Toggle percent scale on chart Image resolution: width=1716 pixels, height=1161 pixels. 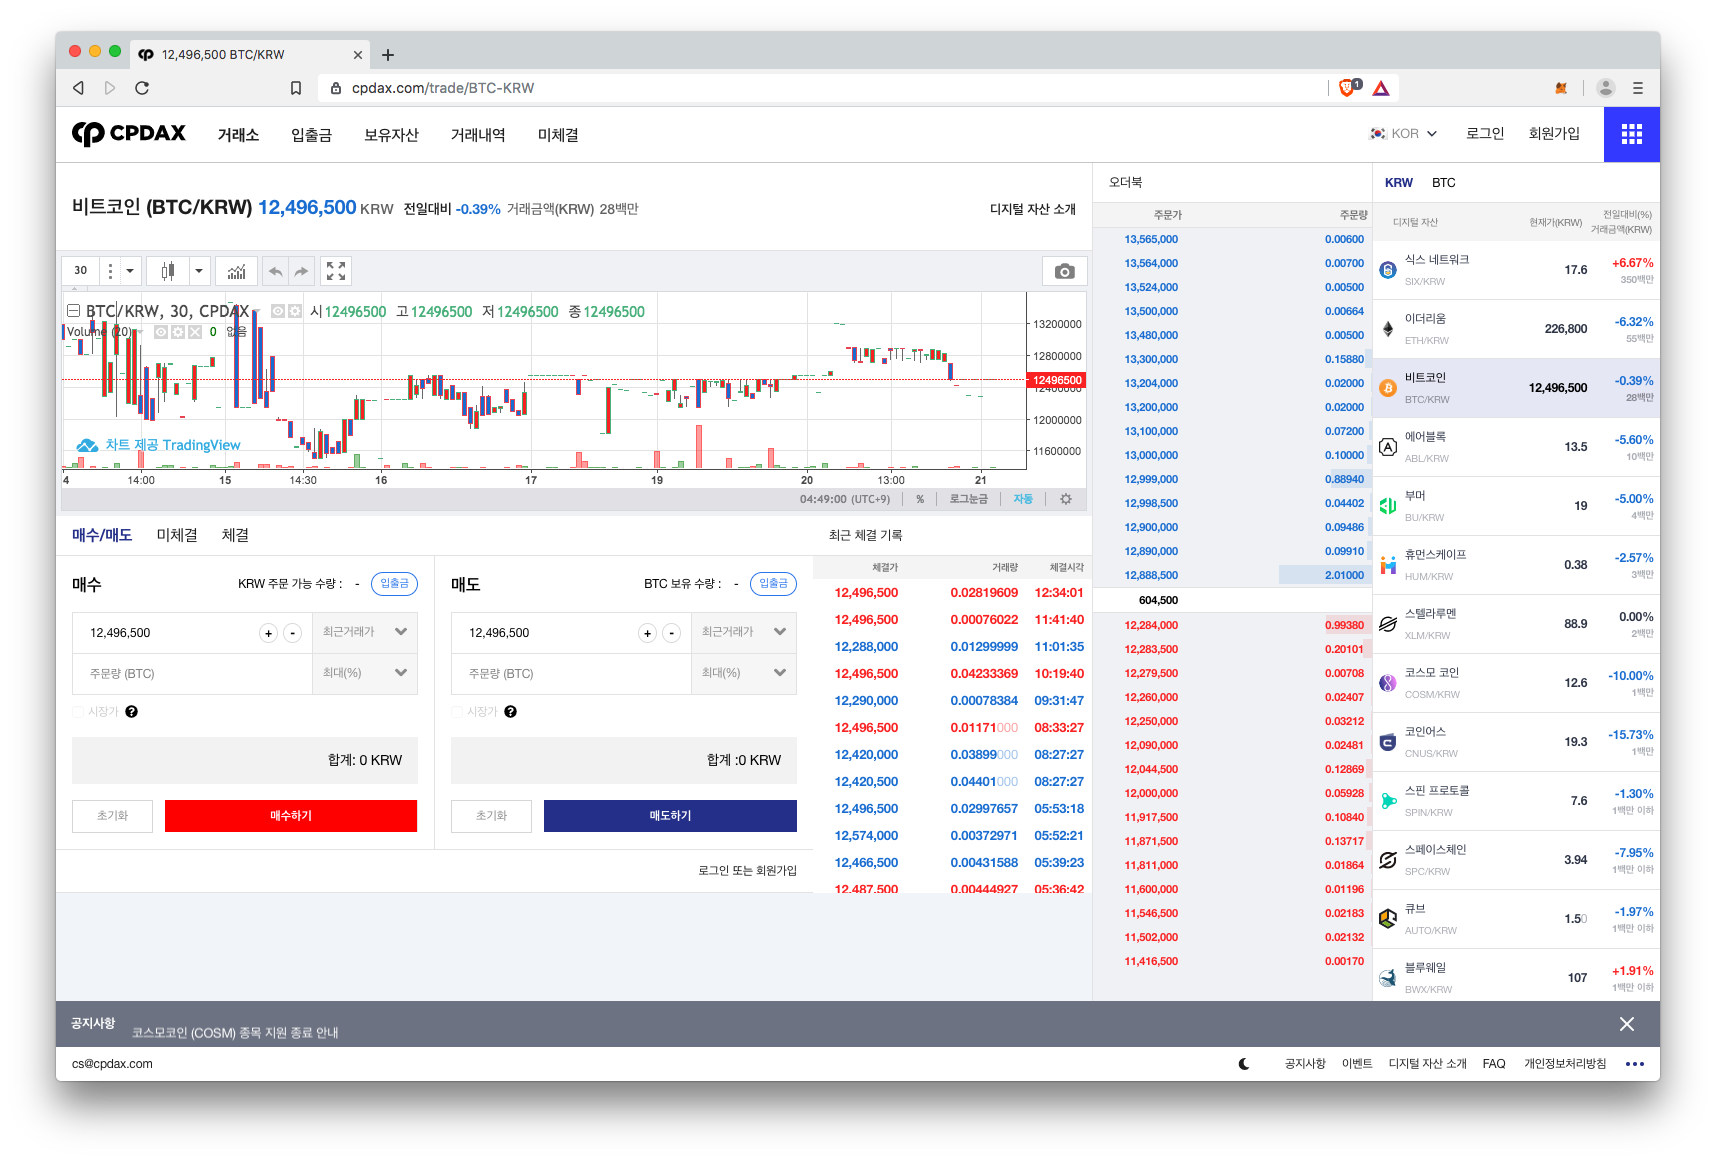click(x=920, y=499)
